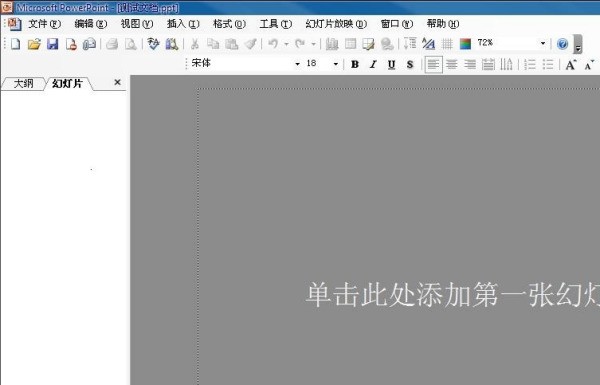Screen dimensions: 600x385
Task: Insert a table from toolbar
Action: click(x=350, y=44)
